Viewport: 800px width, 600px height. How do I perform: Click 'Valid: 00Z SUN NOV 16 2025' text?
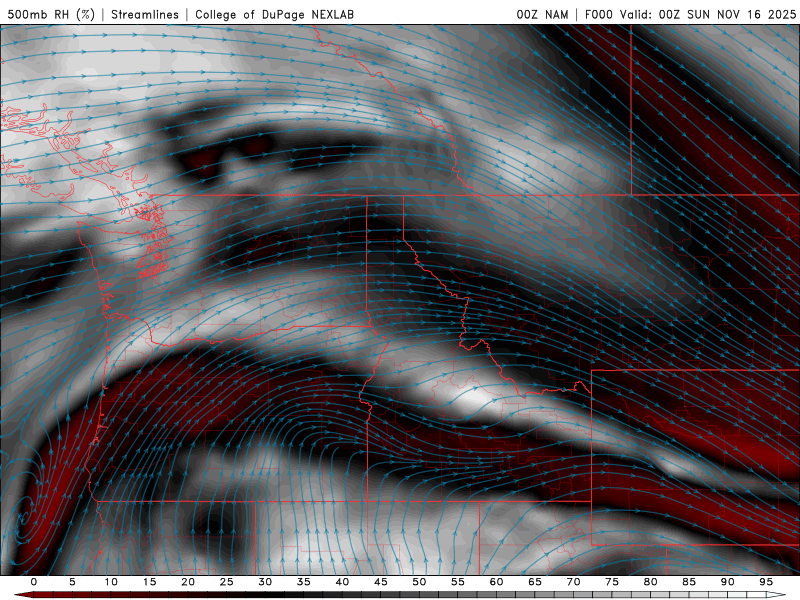coord(708,14)
